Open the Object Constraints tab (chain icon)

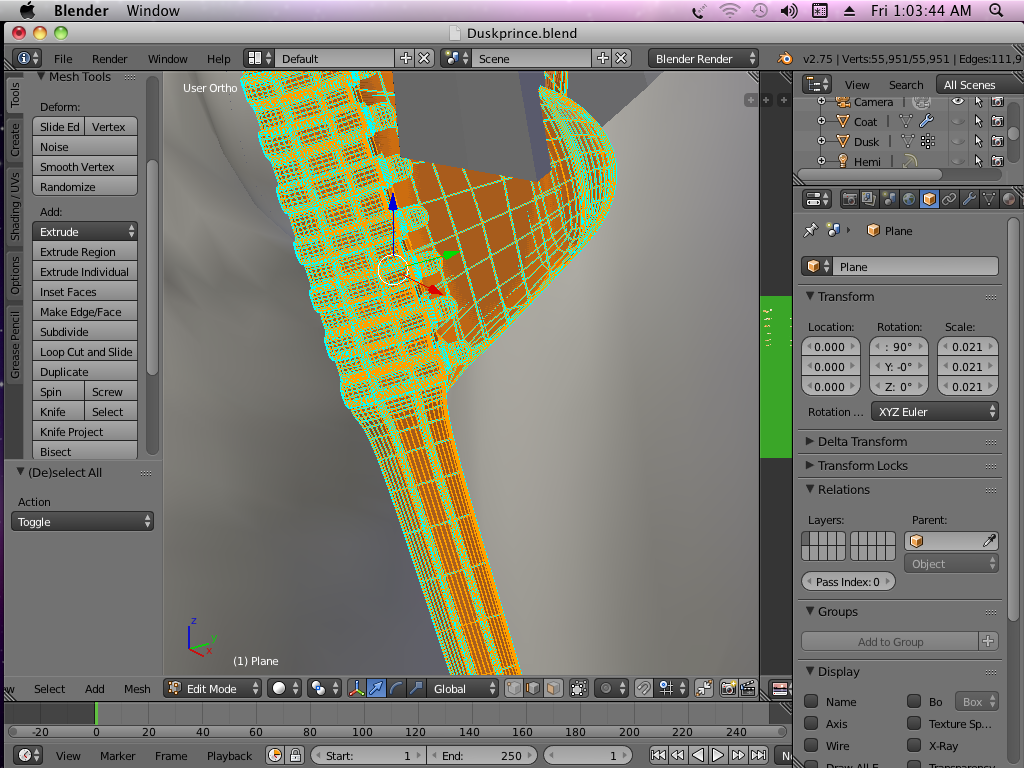coord(949,199)
